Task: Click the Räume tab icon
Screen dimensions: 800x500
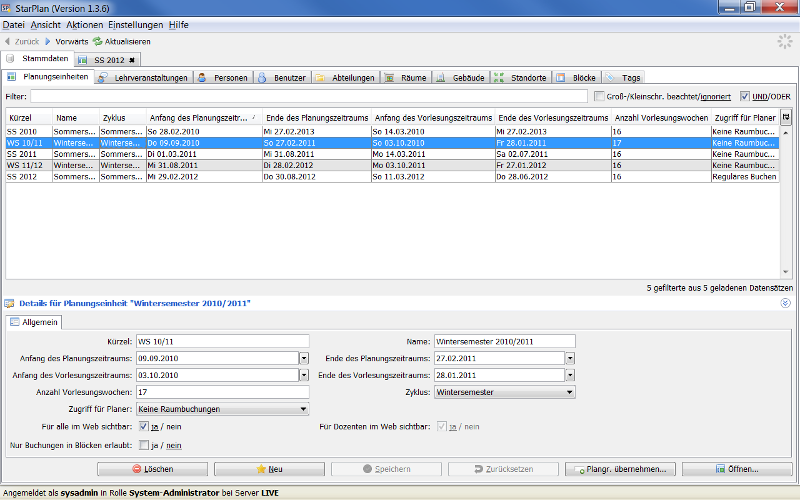Action: coord(389,78)
